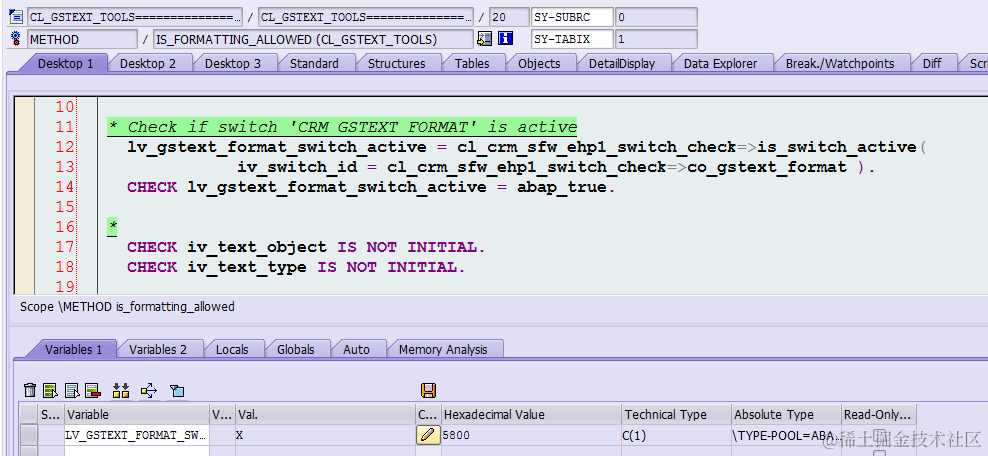Switch to the Diff tab
The width and height of the screenshot is (988, 456).
[932, 64]
